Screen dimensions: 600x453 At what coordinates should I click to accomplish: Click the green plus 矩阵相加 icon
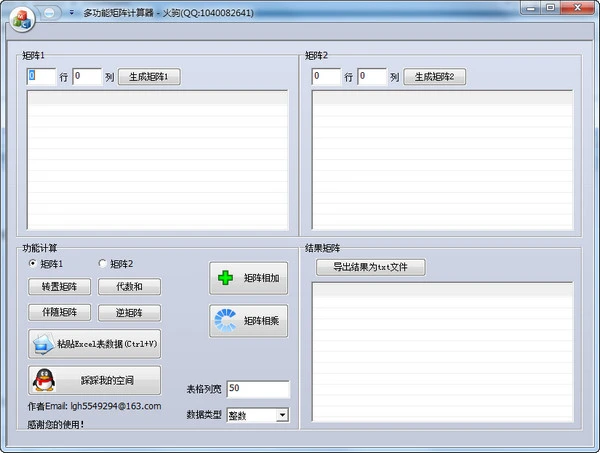226,278
